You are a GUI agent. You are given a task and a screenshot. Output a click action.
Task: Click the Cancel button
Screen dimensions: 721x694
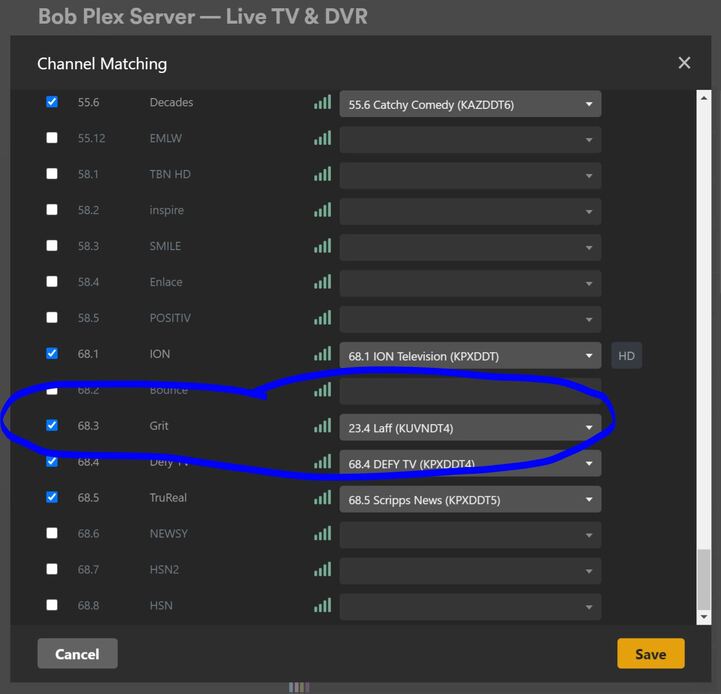coord(77,654)
